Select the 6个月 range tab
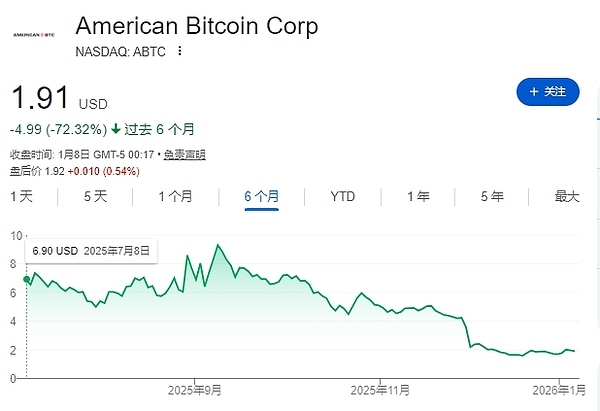The image size is (600, 411). [x=262, y=196]
